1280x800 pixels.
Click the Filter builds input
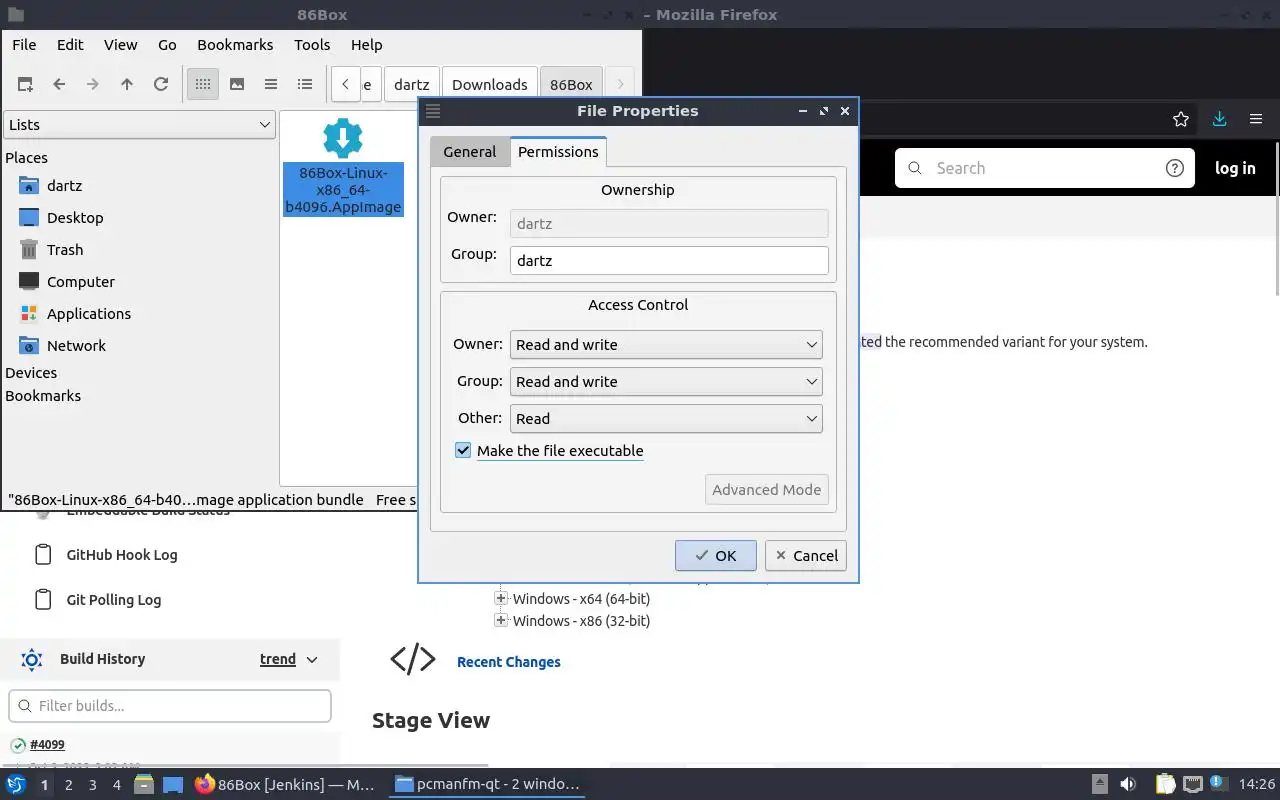(170, 706)
